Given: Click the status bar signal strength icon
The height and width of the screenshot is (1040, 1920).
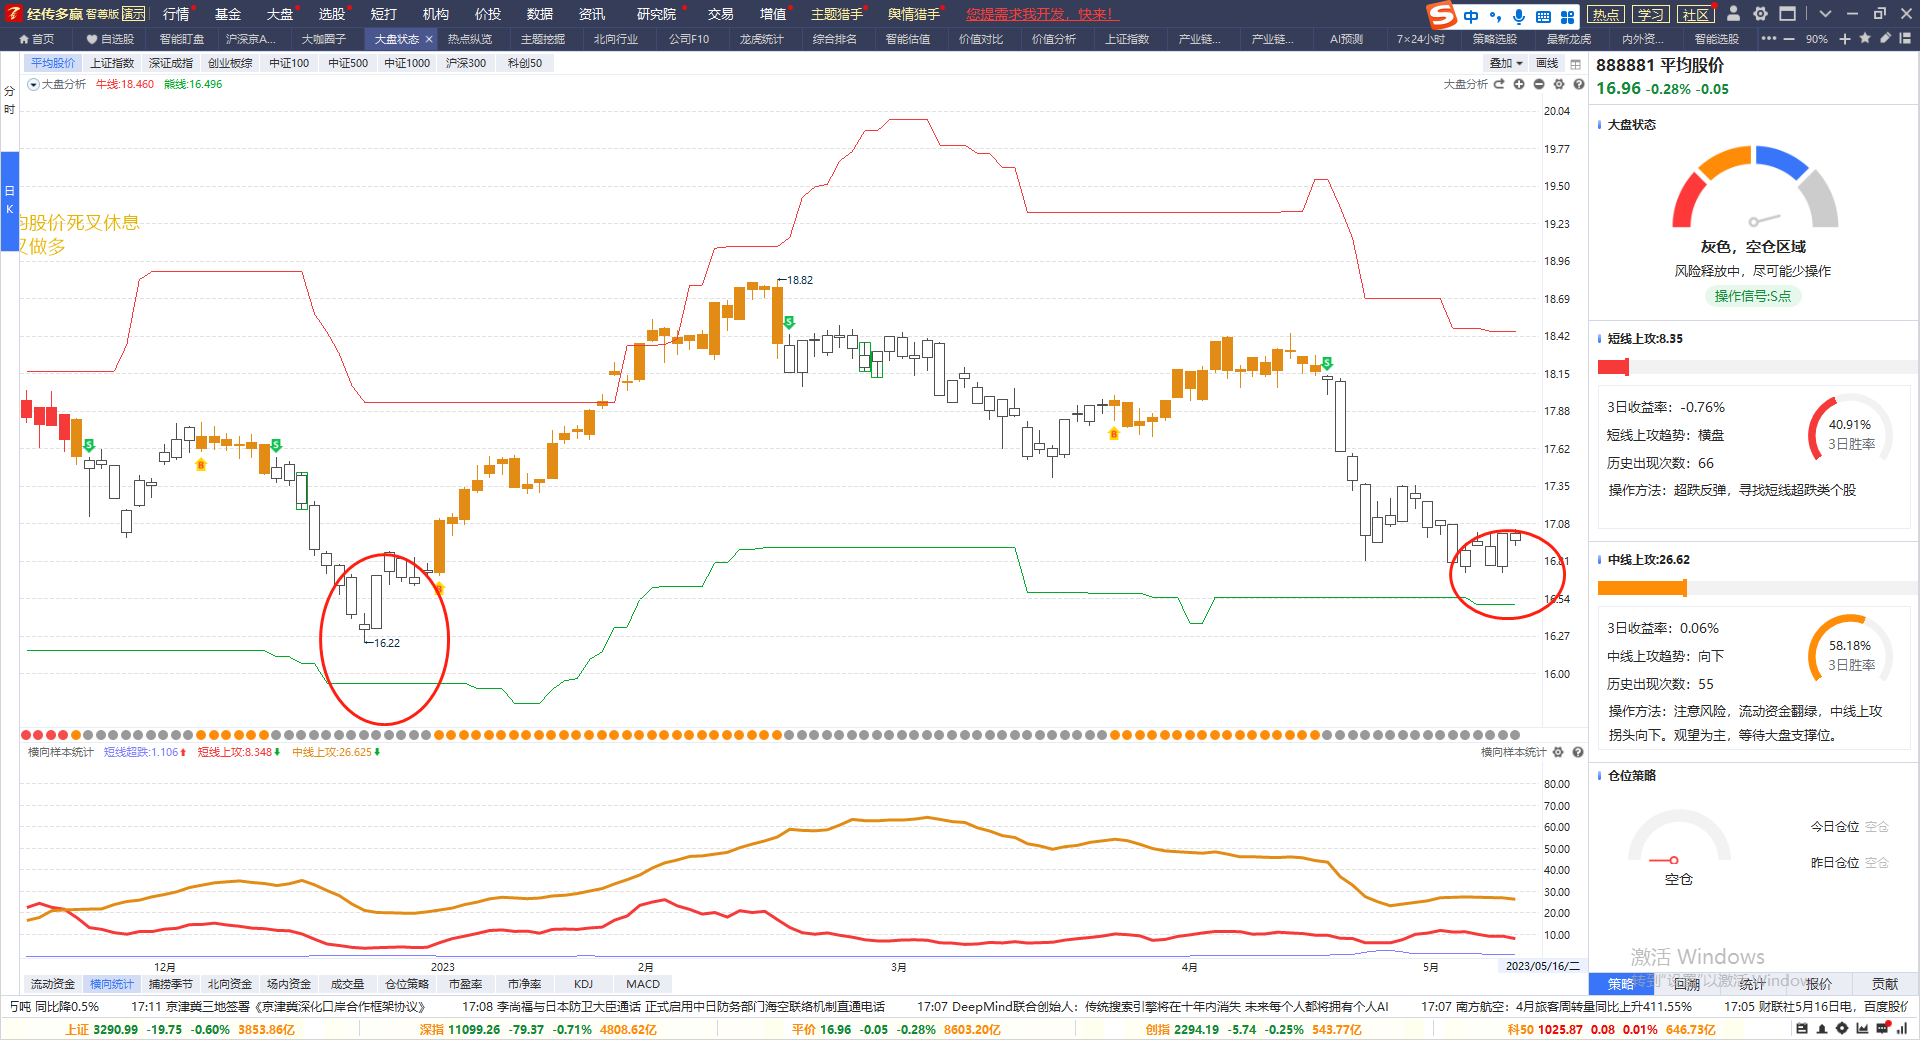Looking at the screenshot, I should click(x=1902, y=1028).
